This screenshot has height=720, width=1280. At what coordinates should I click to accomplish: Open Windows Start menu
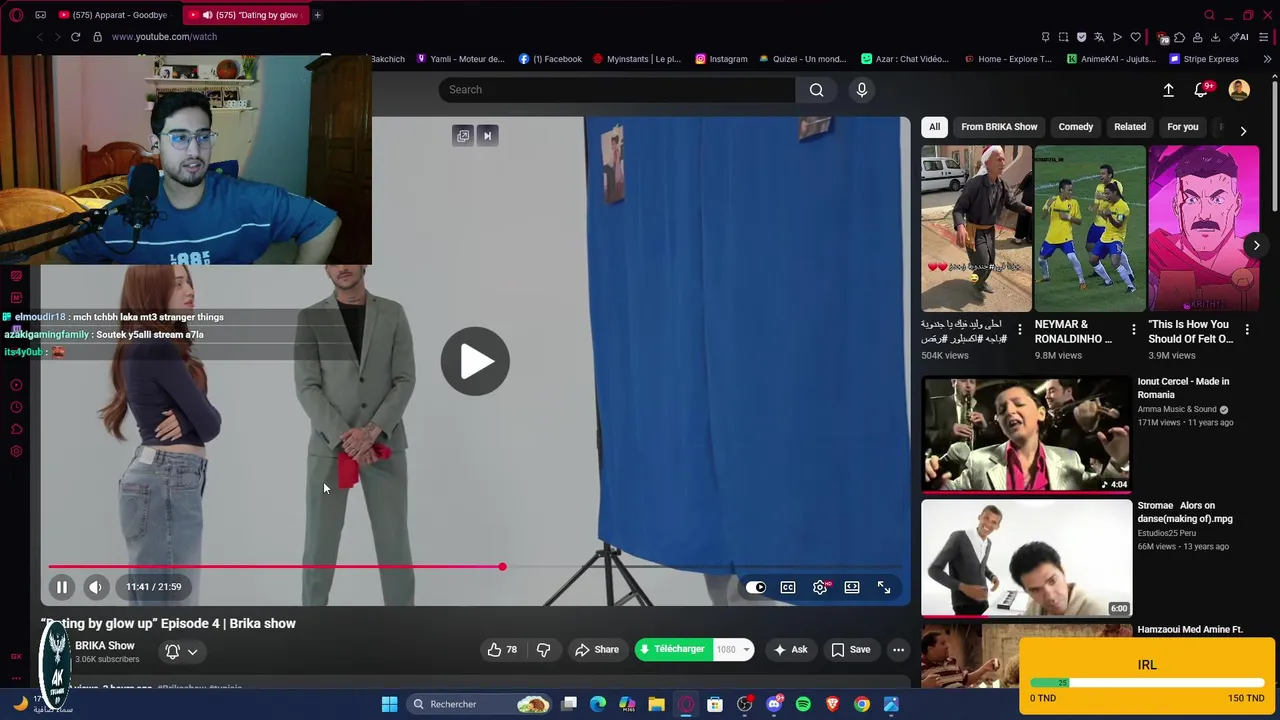click(x=389, y=704)
